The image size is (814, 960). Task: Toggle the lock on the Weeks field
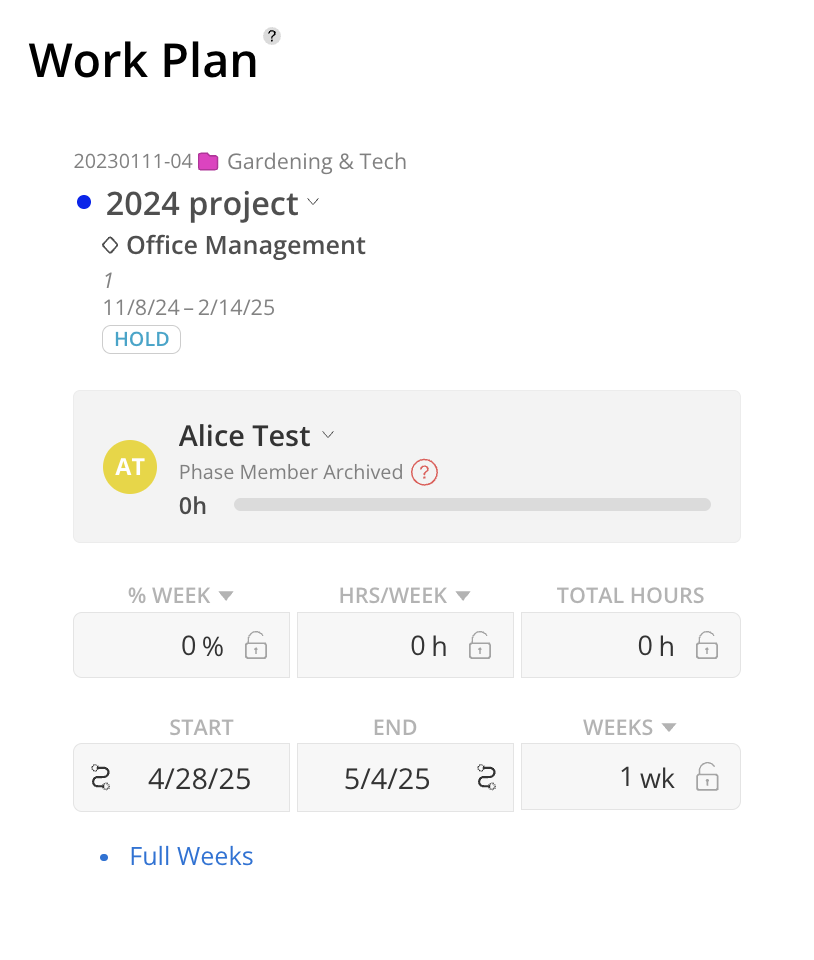click(x=707, y=777)
